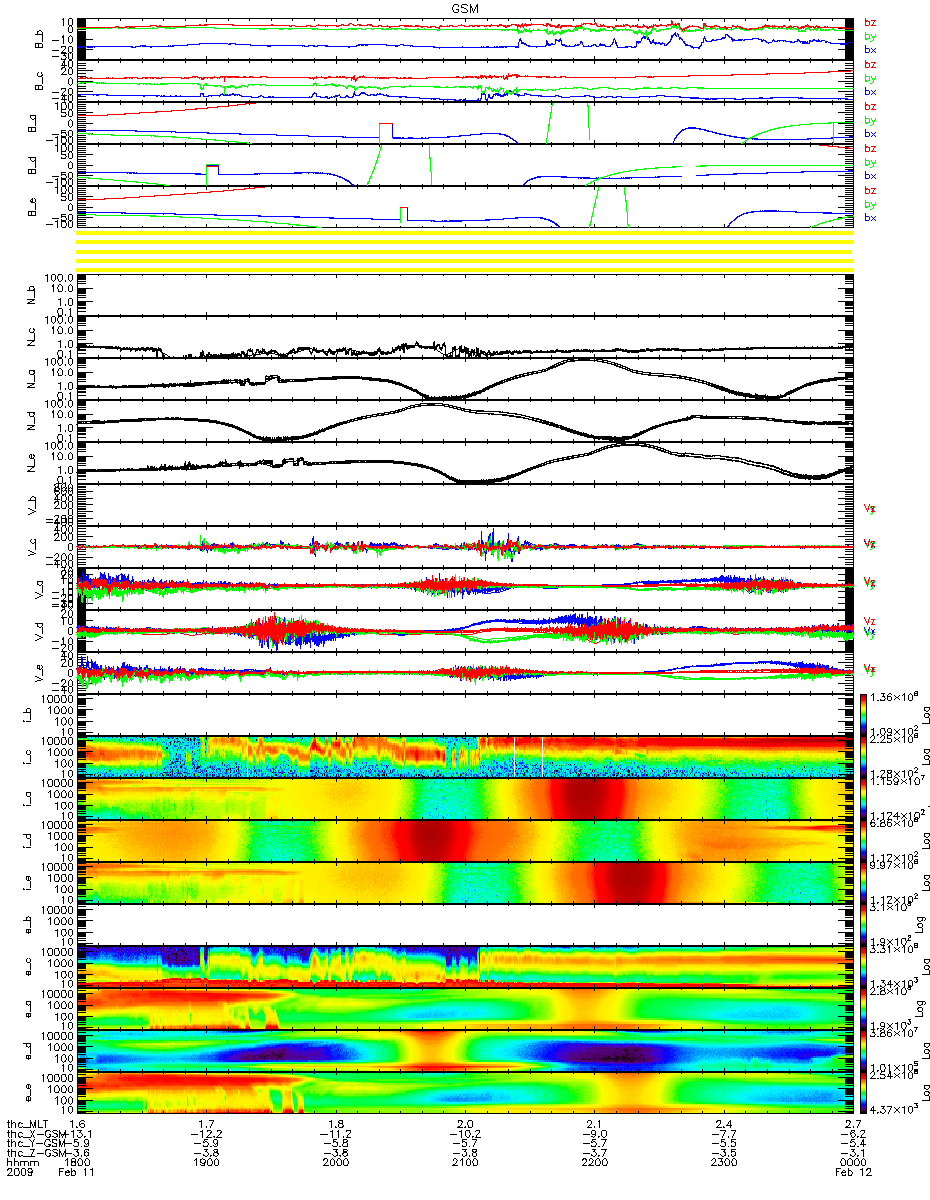Click the 2200 time tick label
The height and width of the screenshot is (1200, 930).
593,1164
